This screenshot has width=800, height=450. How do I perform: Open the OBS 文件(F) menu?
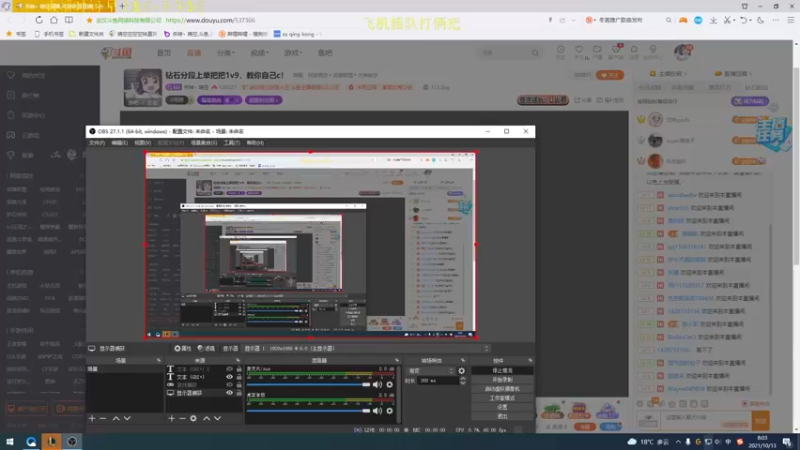coord(96,143)
